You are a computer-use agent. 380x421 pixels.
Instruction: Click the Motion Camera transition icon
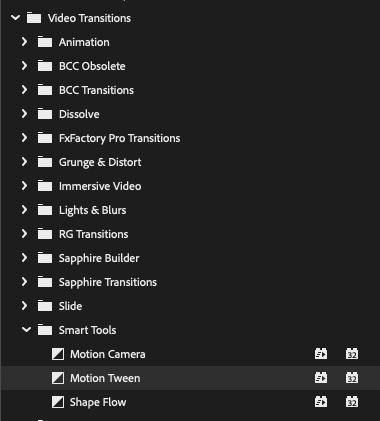(58, 354)
